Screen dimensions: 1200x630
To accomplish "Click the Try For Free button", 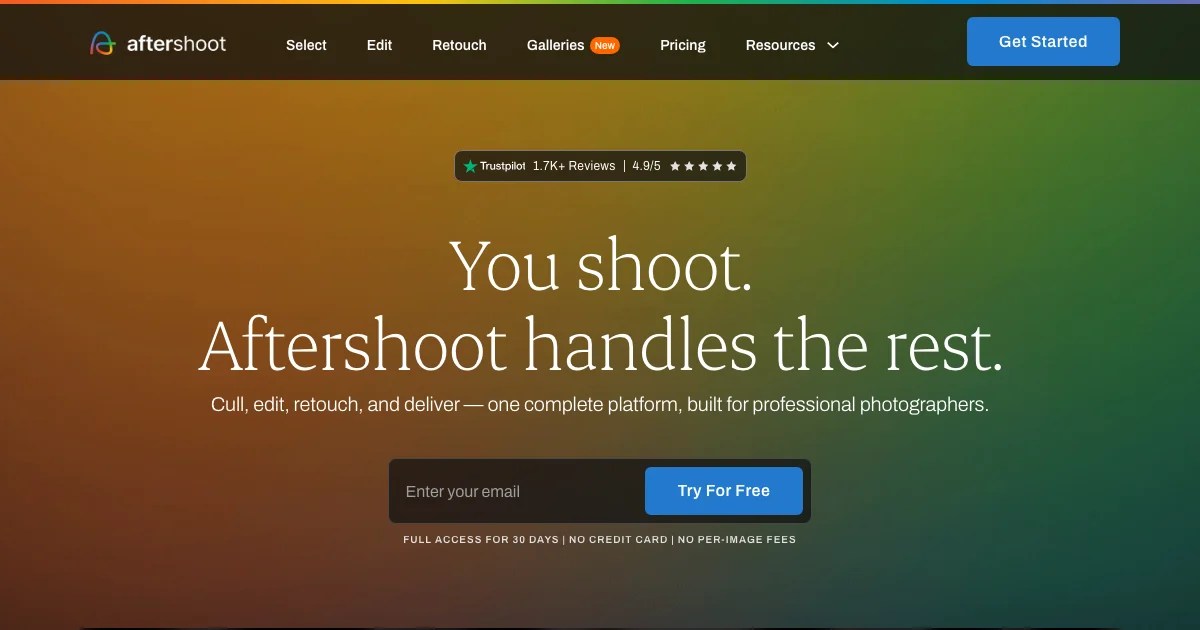I will [x=724, y=491].
